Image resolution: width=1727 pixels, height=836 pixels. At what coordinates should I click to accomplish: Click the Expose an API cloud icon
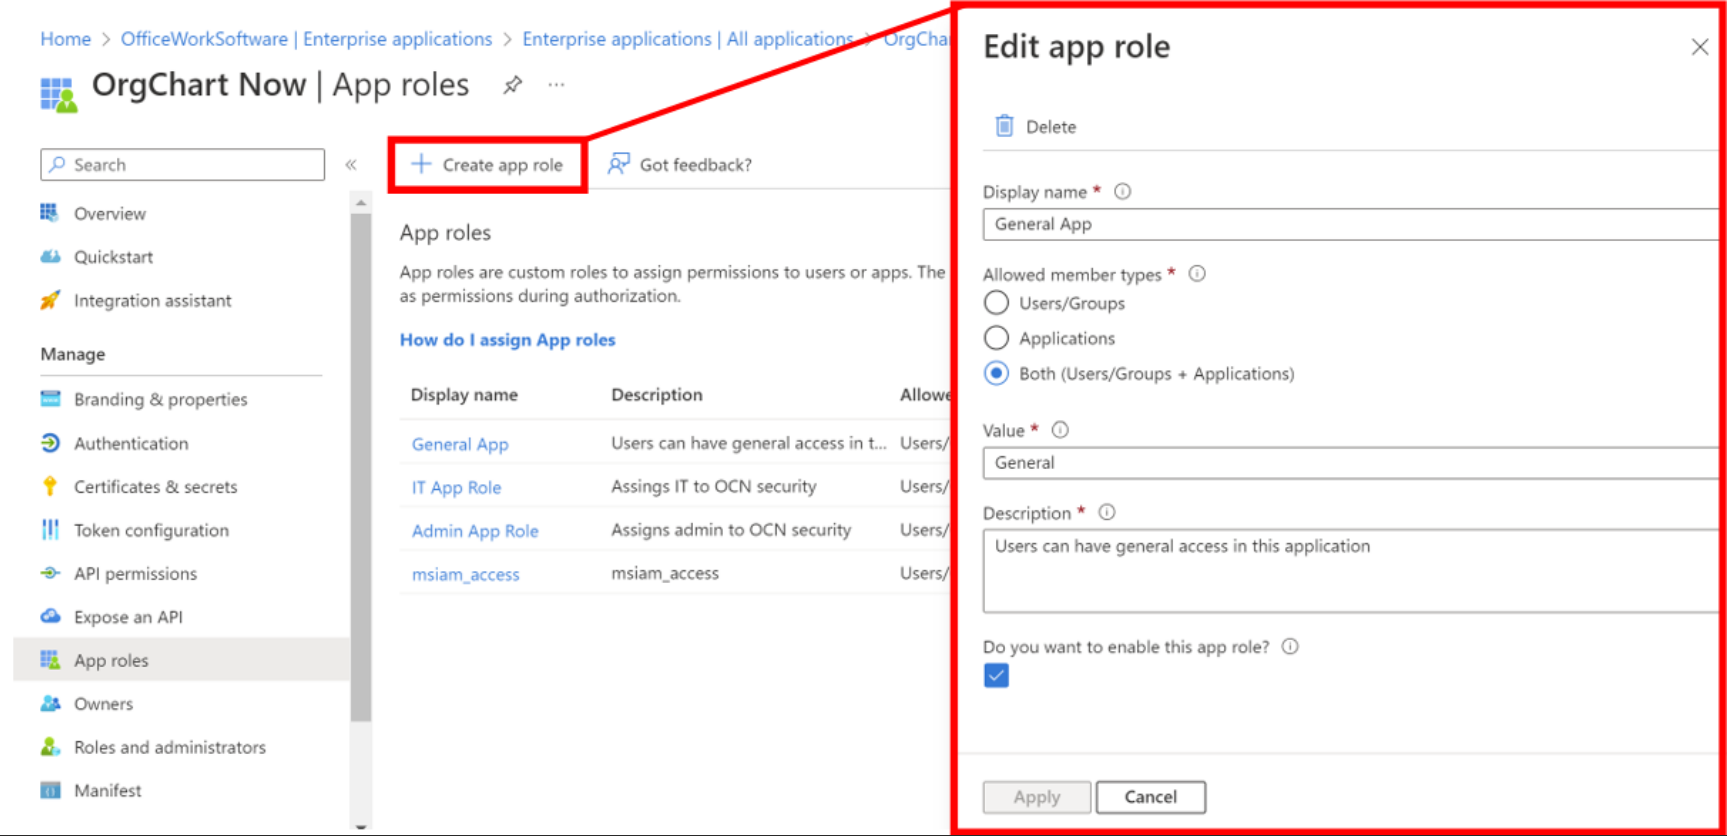click(50, 616)
